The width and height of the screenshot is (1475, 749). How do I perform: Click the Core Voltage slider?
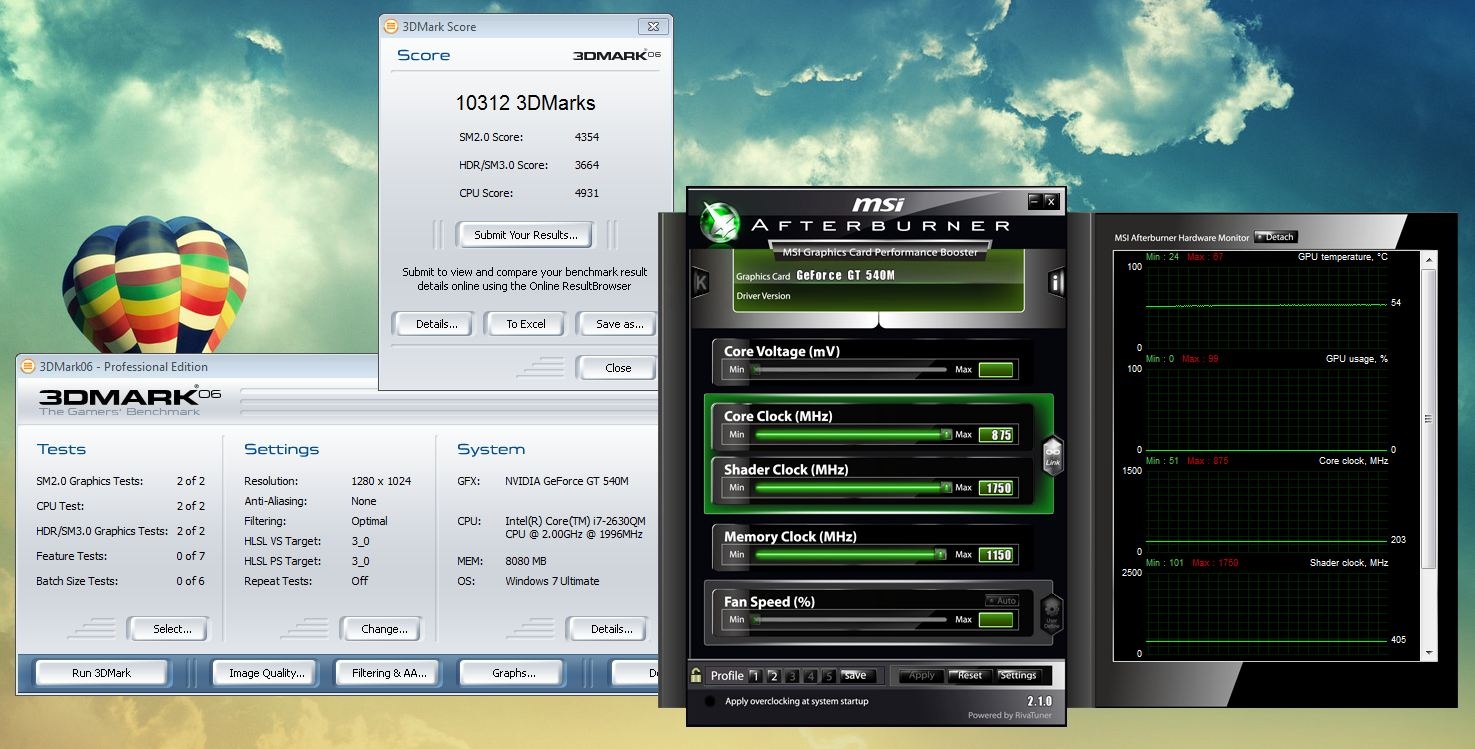(848, 370)
